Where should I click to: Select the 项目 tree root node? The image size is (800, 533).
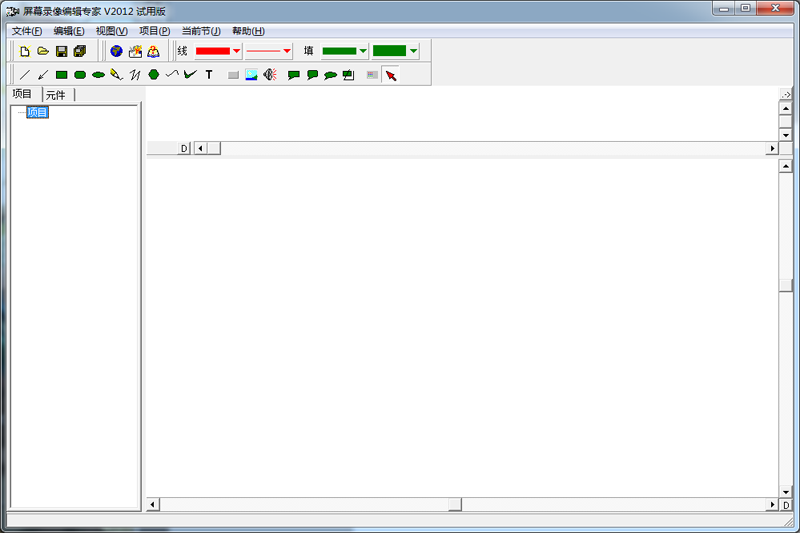point(37,113)
